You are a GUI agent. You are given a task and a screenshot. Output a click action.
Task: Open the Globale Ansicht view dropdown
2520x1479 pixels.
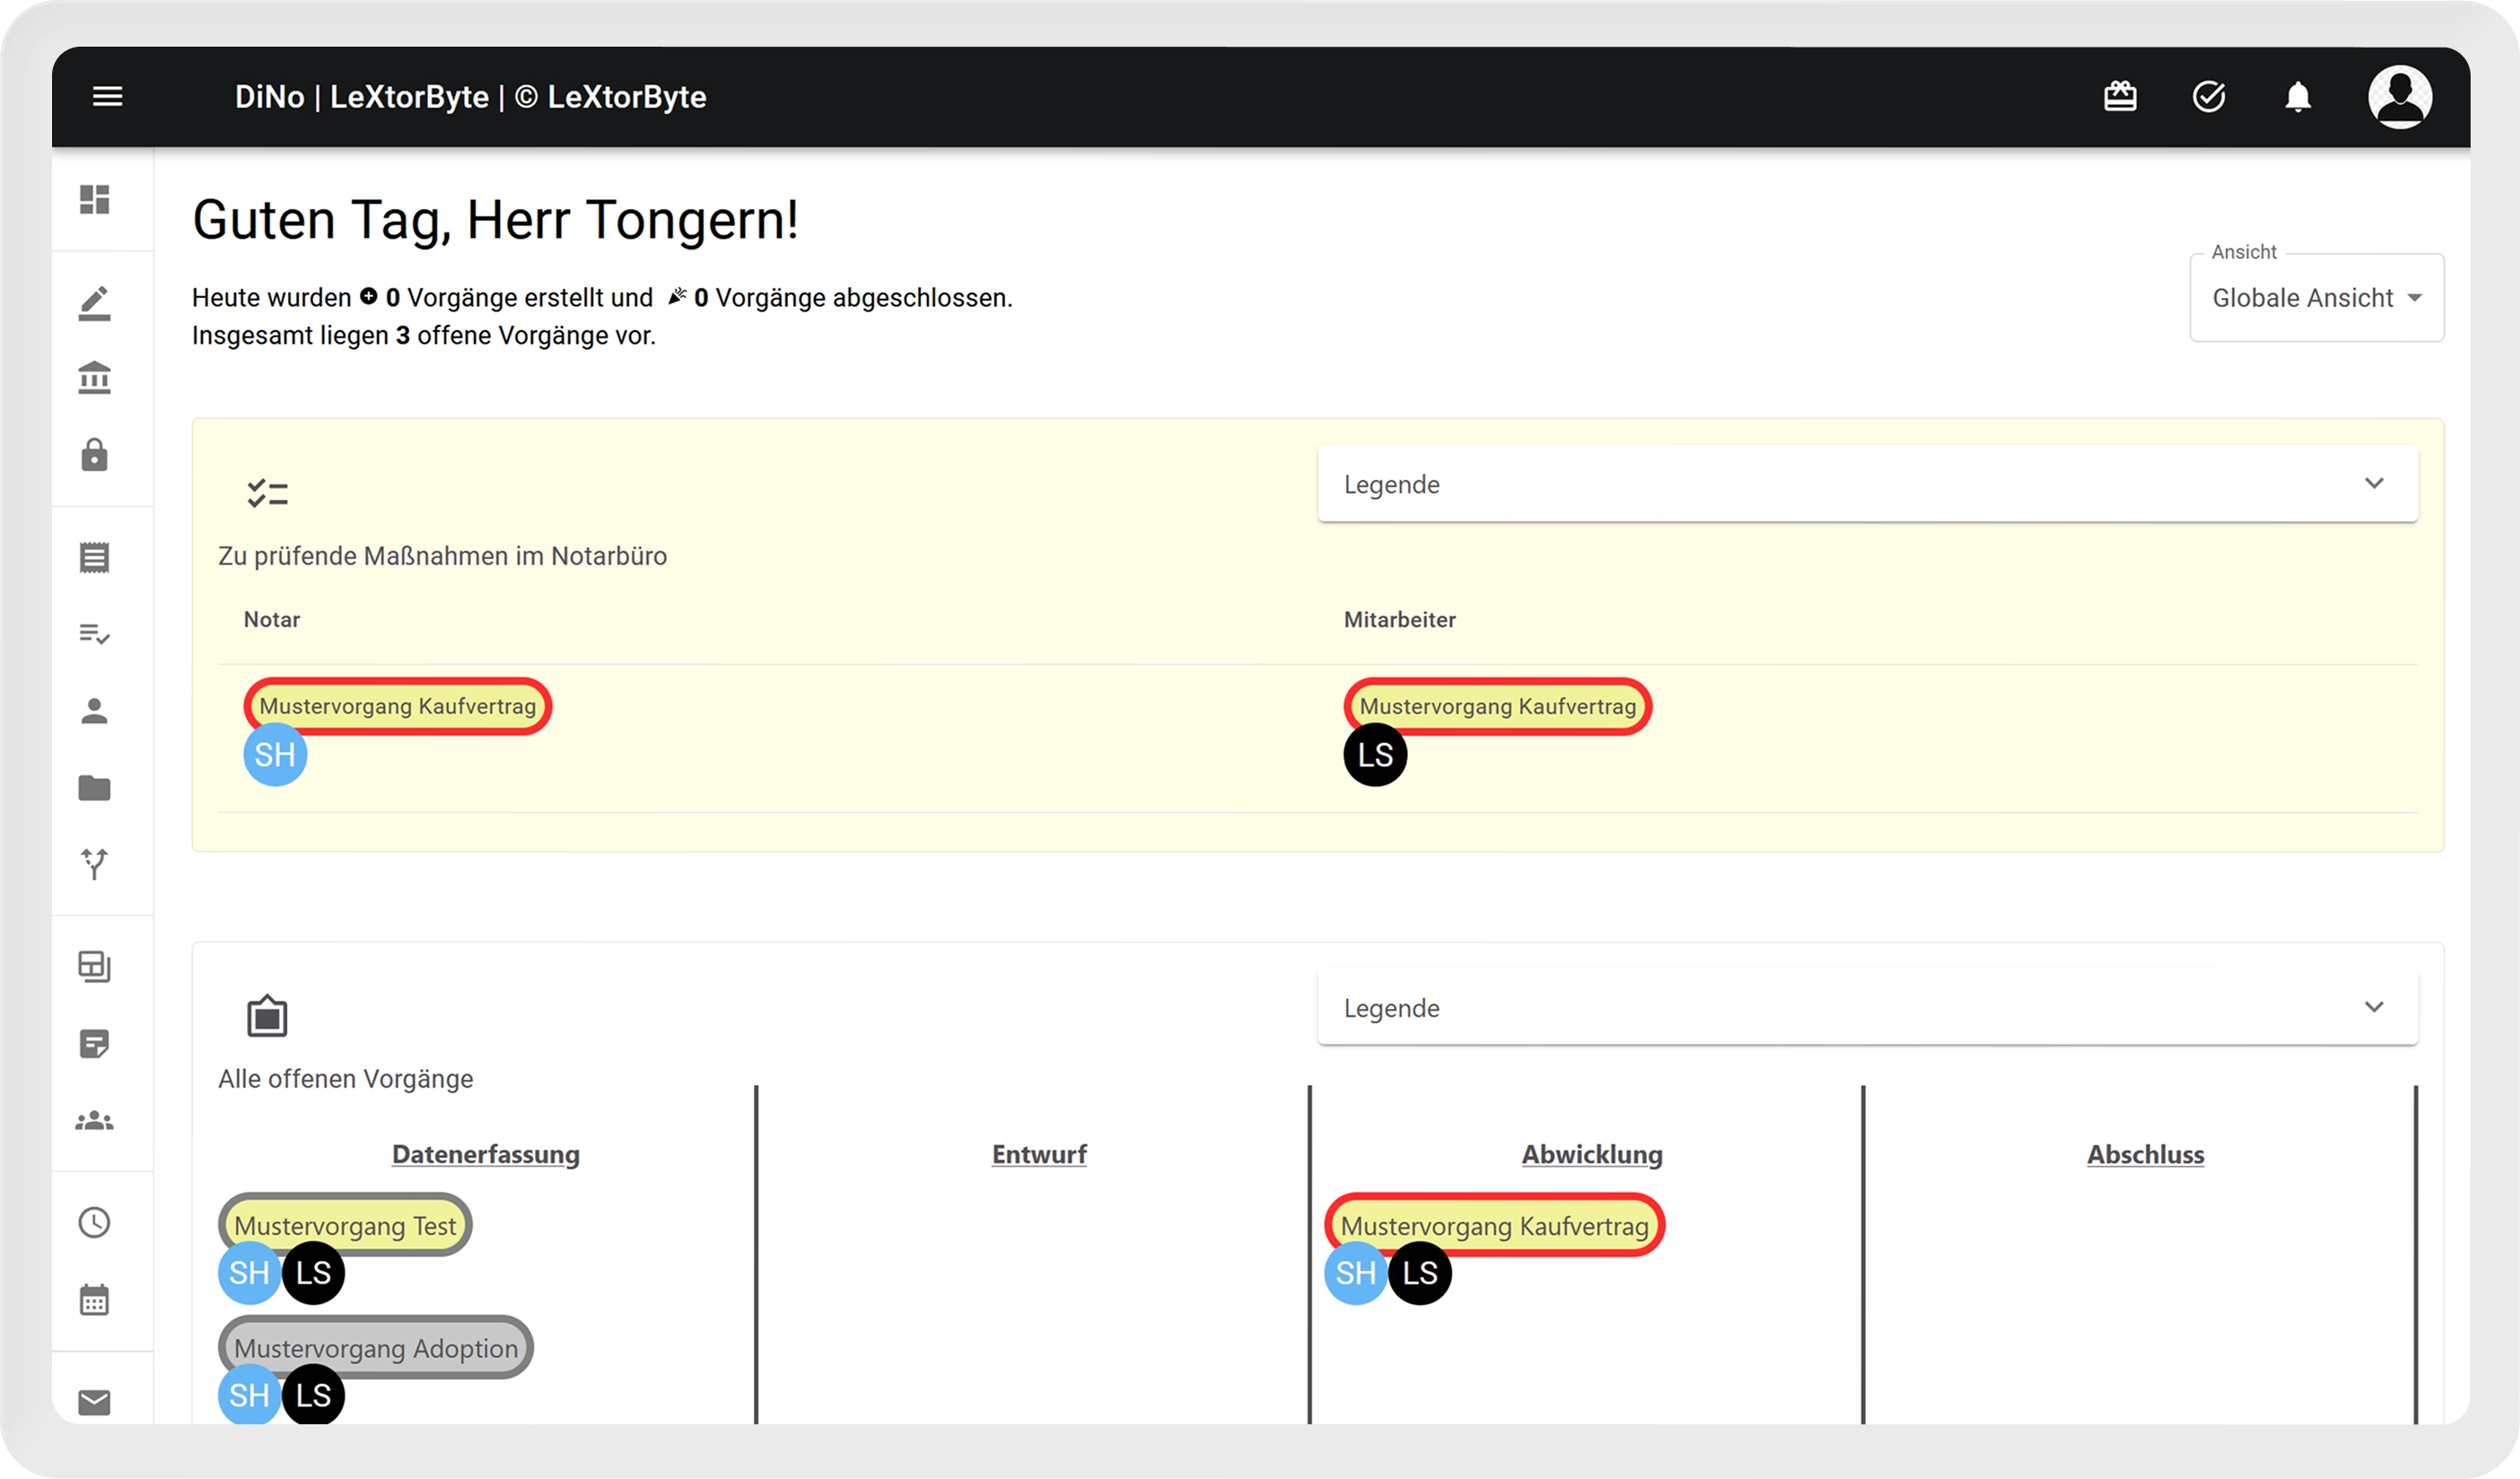point(2315,298)
